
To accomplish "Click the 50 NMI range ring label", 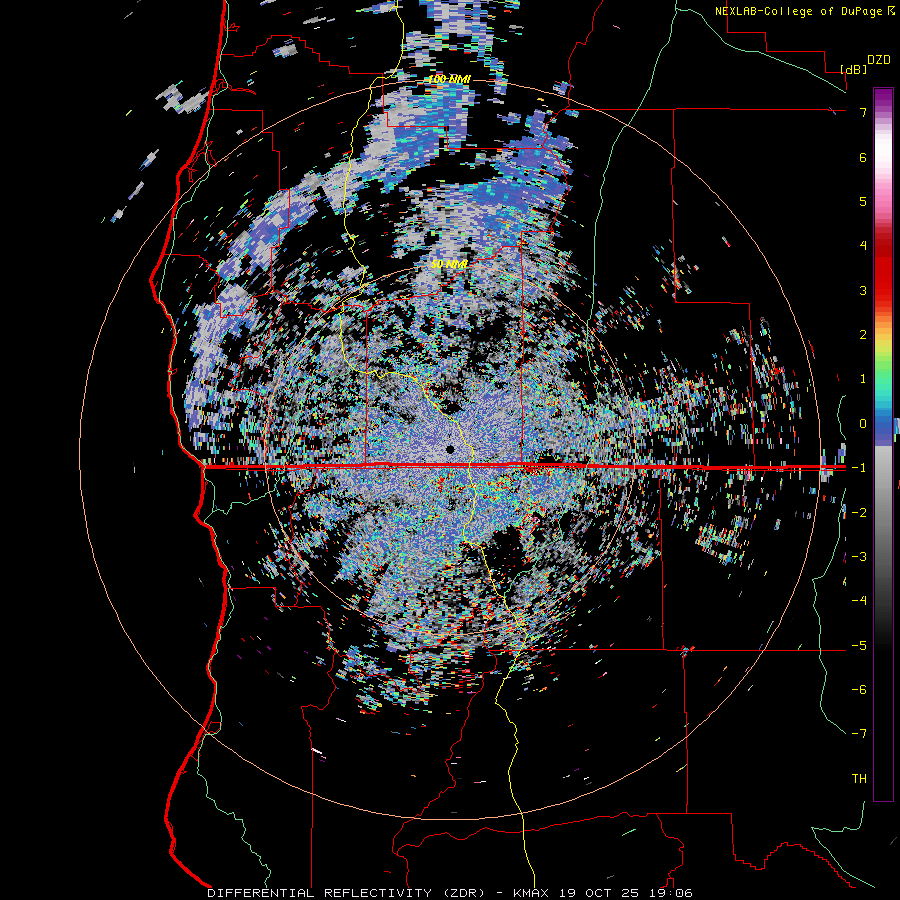I will pyautogui.click(x=449, y=264).
